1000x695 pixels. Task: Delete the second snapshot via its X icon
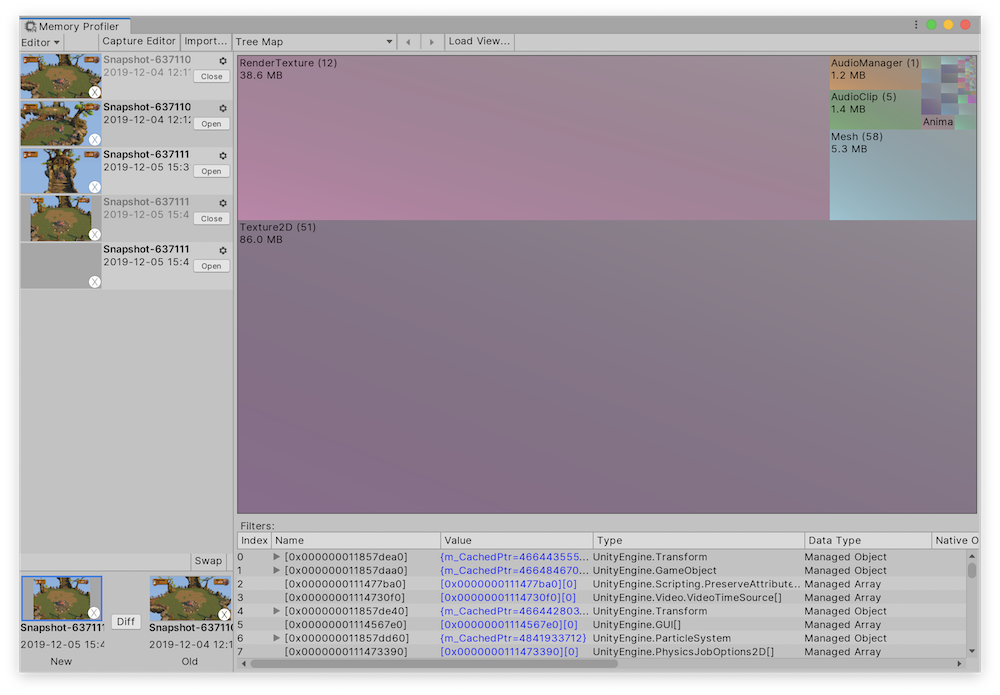point(94,139)
